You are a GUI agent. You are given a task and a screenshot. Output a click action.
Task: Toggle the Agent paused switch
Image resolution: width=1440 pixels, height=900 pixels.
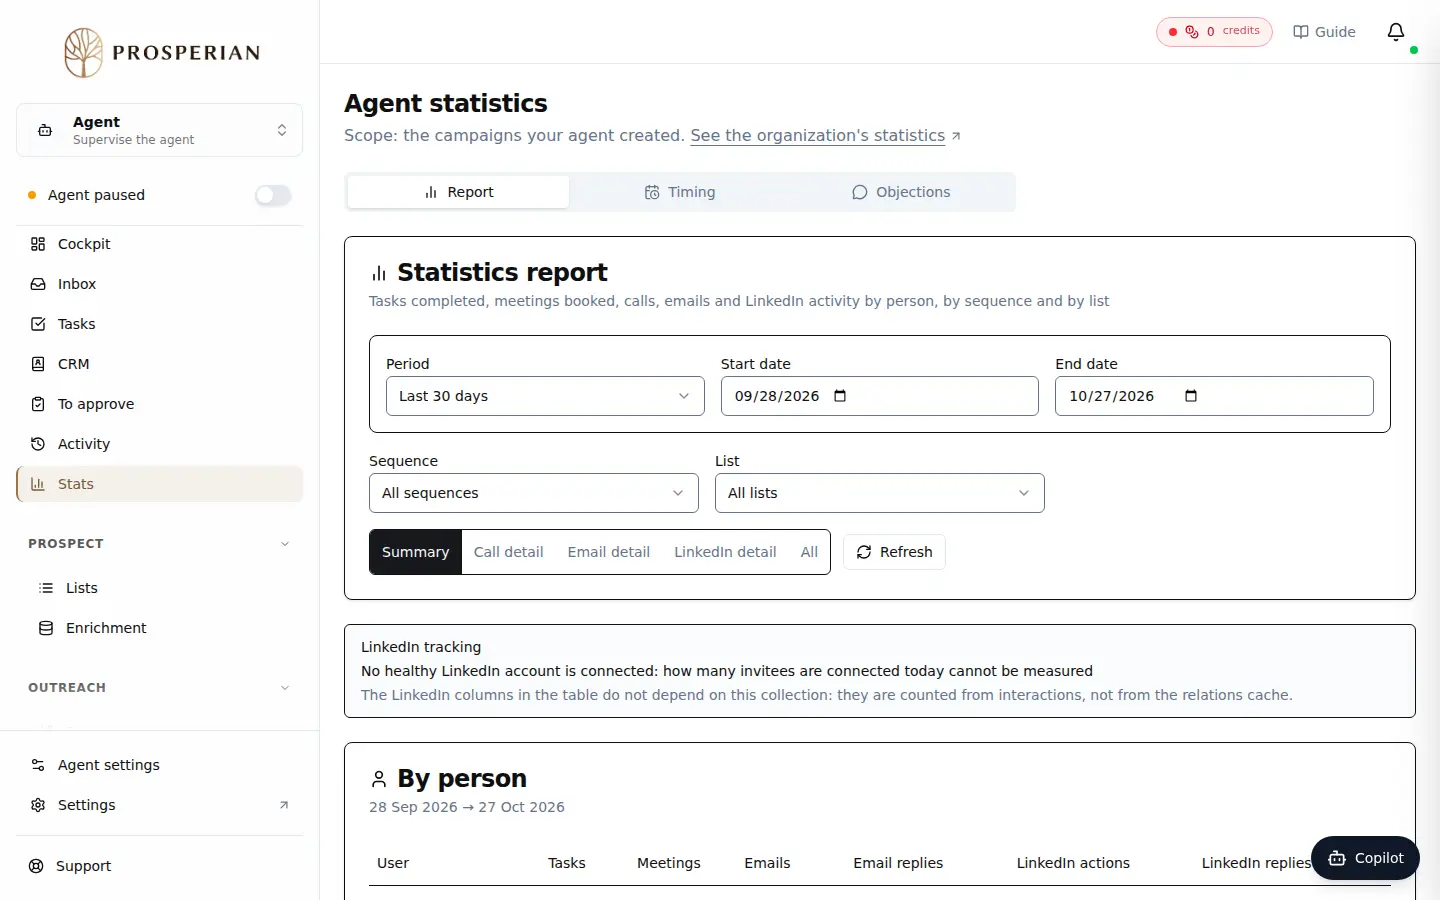273,195
